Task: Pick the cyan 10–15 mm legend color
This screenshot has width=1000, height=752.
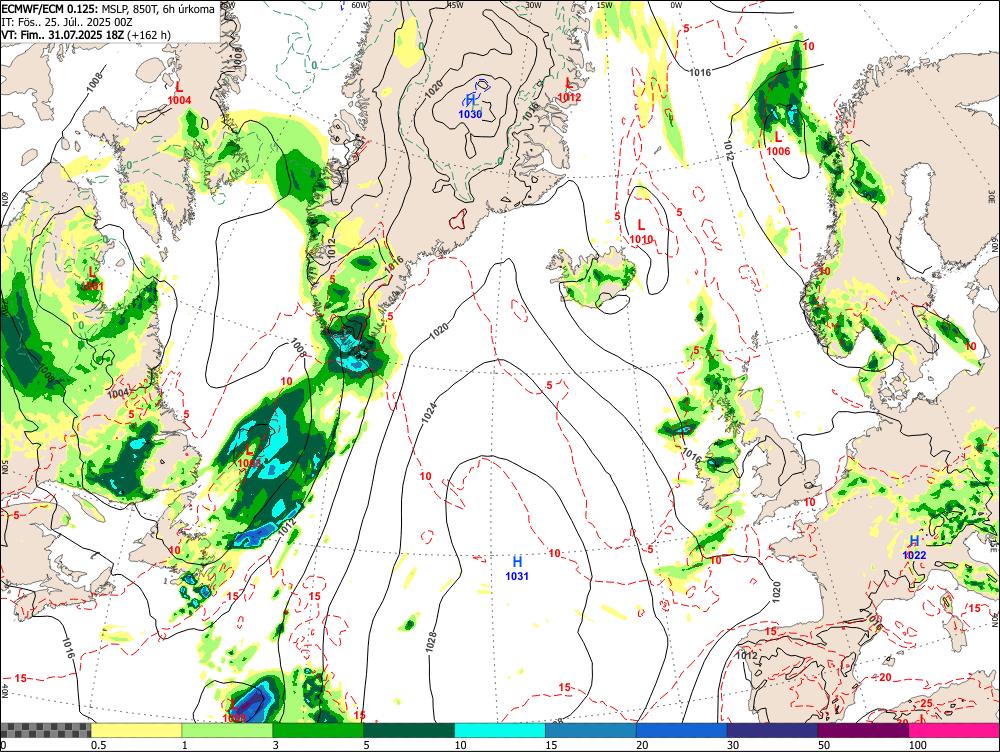Action: [500, 730]
